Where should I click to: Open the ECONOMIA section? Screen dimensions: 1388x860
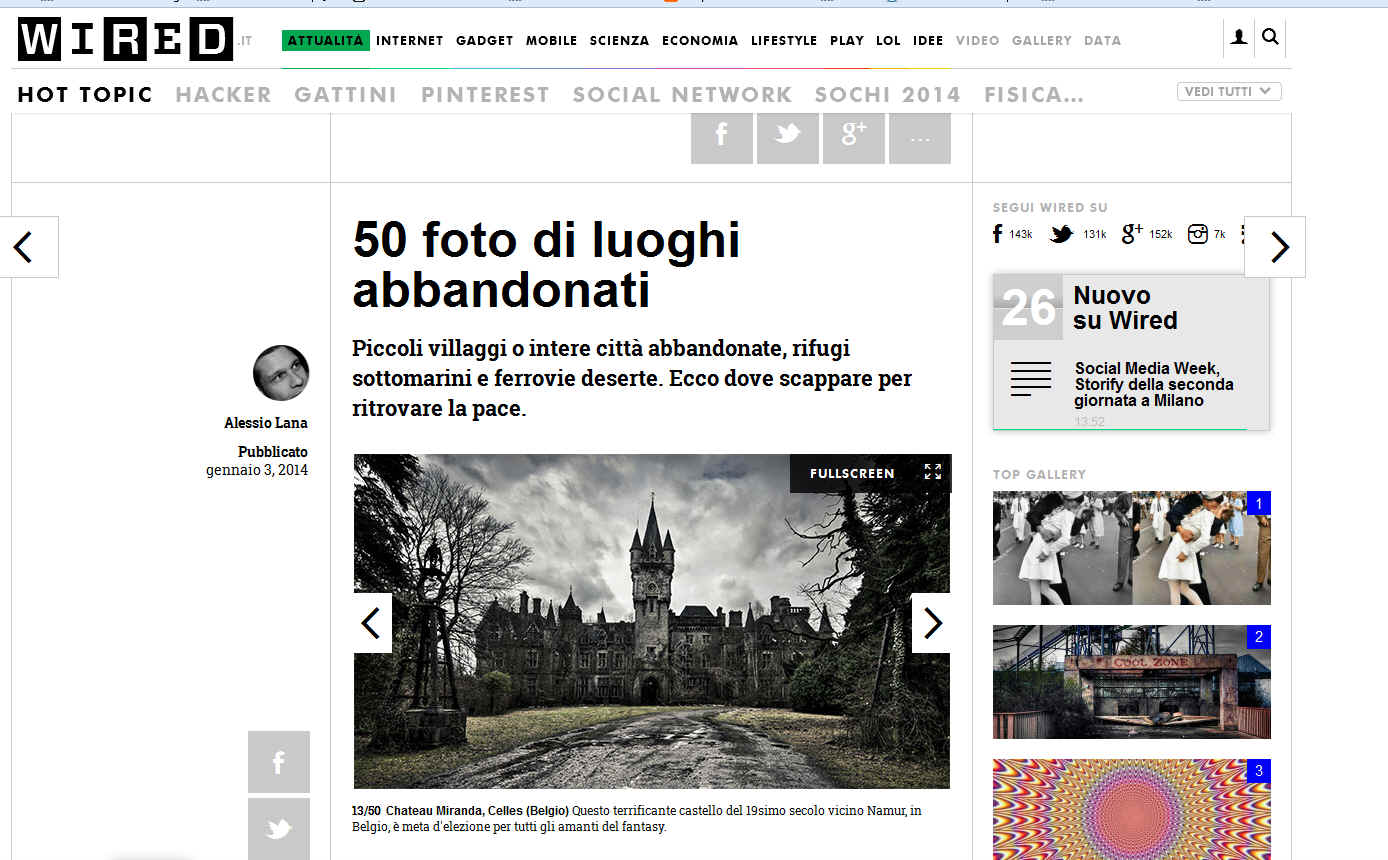coord(700,40)
